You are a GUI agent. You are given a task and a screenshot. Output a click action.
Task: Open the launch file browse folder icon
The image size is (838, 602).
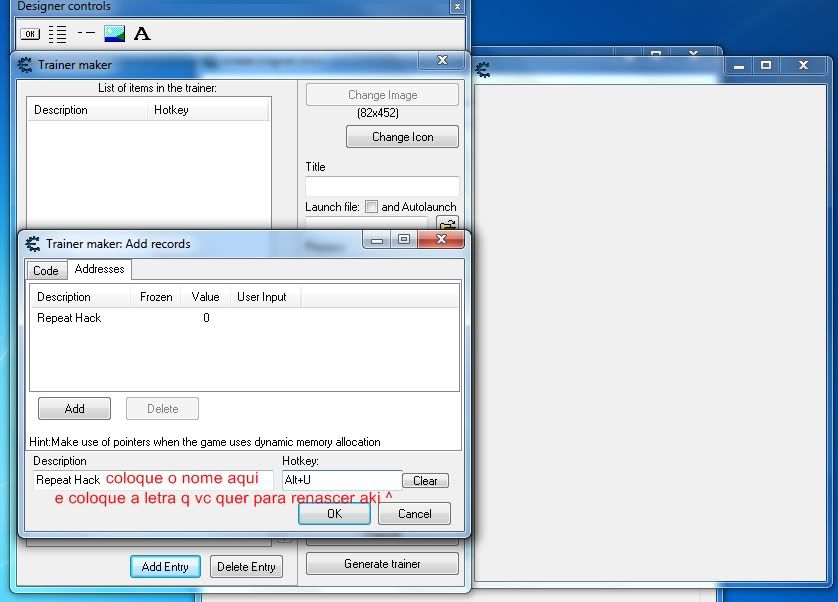[x=448, y=225]
